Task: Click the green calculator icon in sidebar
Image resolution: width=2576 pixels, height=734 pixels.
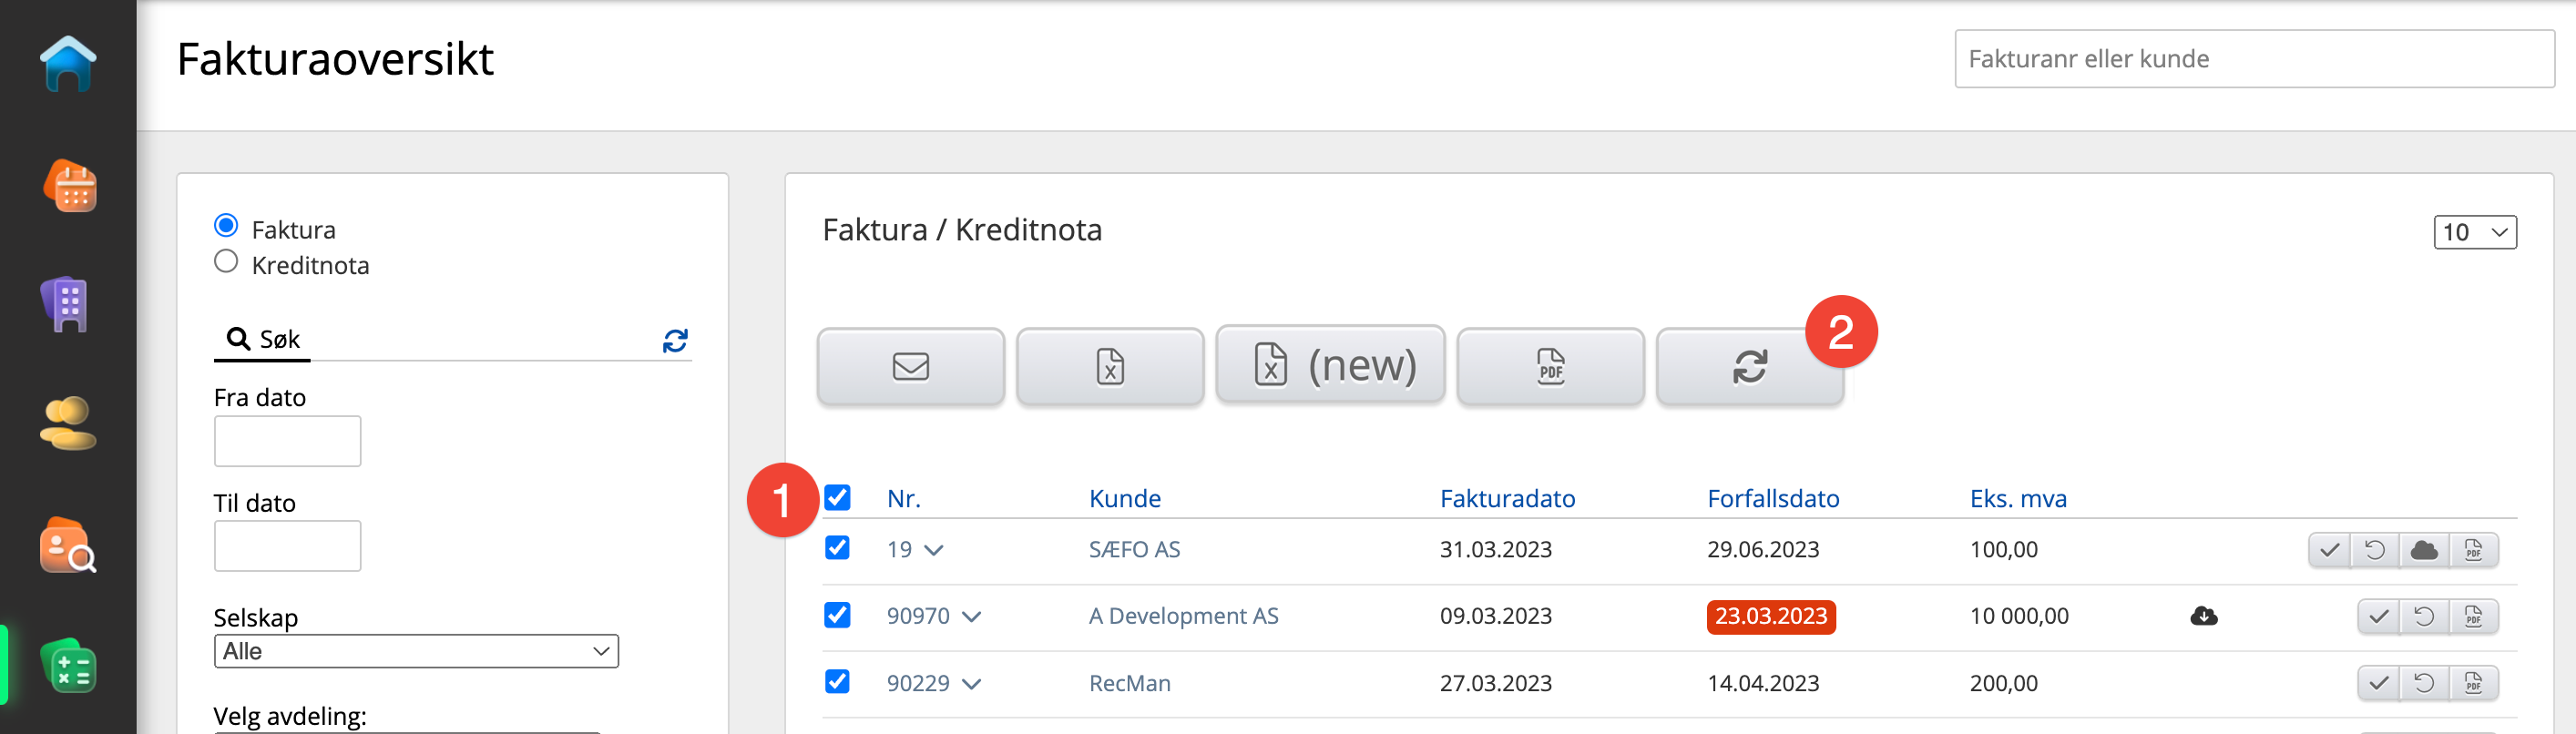Action: click(69, 667)
